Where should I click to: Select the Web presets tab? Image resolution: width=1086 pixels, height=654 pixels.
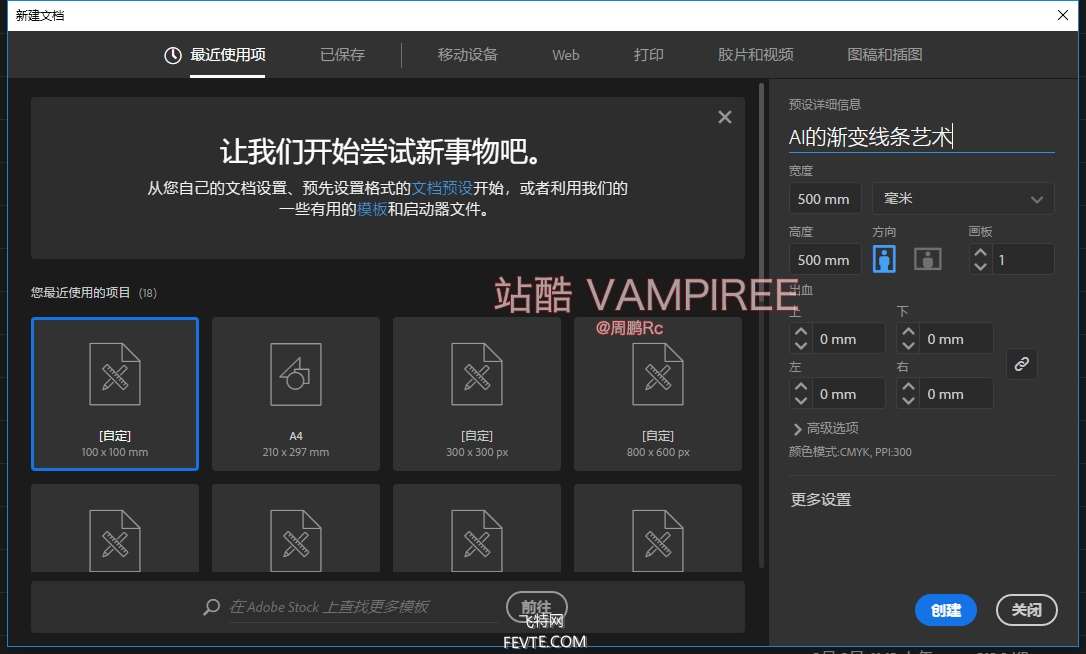click(565, 55)
